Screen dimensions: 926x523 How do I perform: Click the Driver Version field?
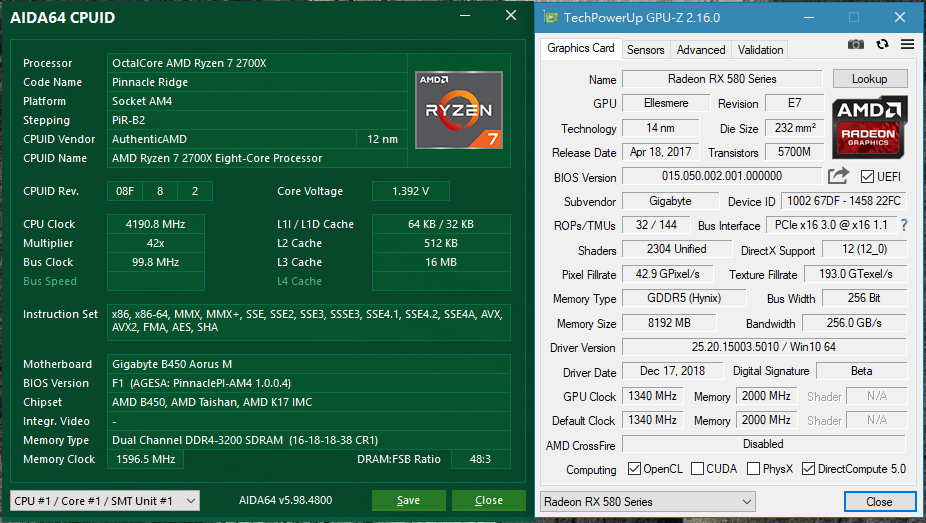(764, 347)
